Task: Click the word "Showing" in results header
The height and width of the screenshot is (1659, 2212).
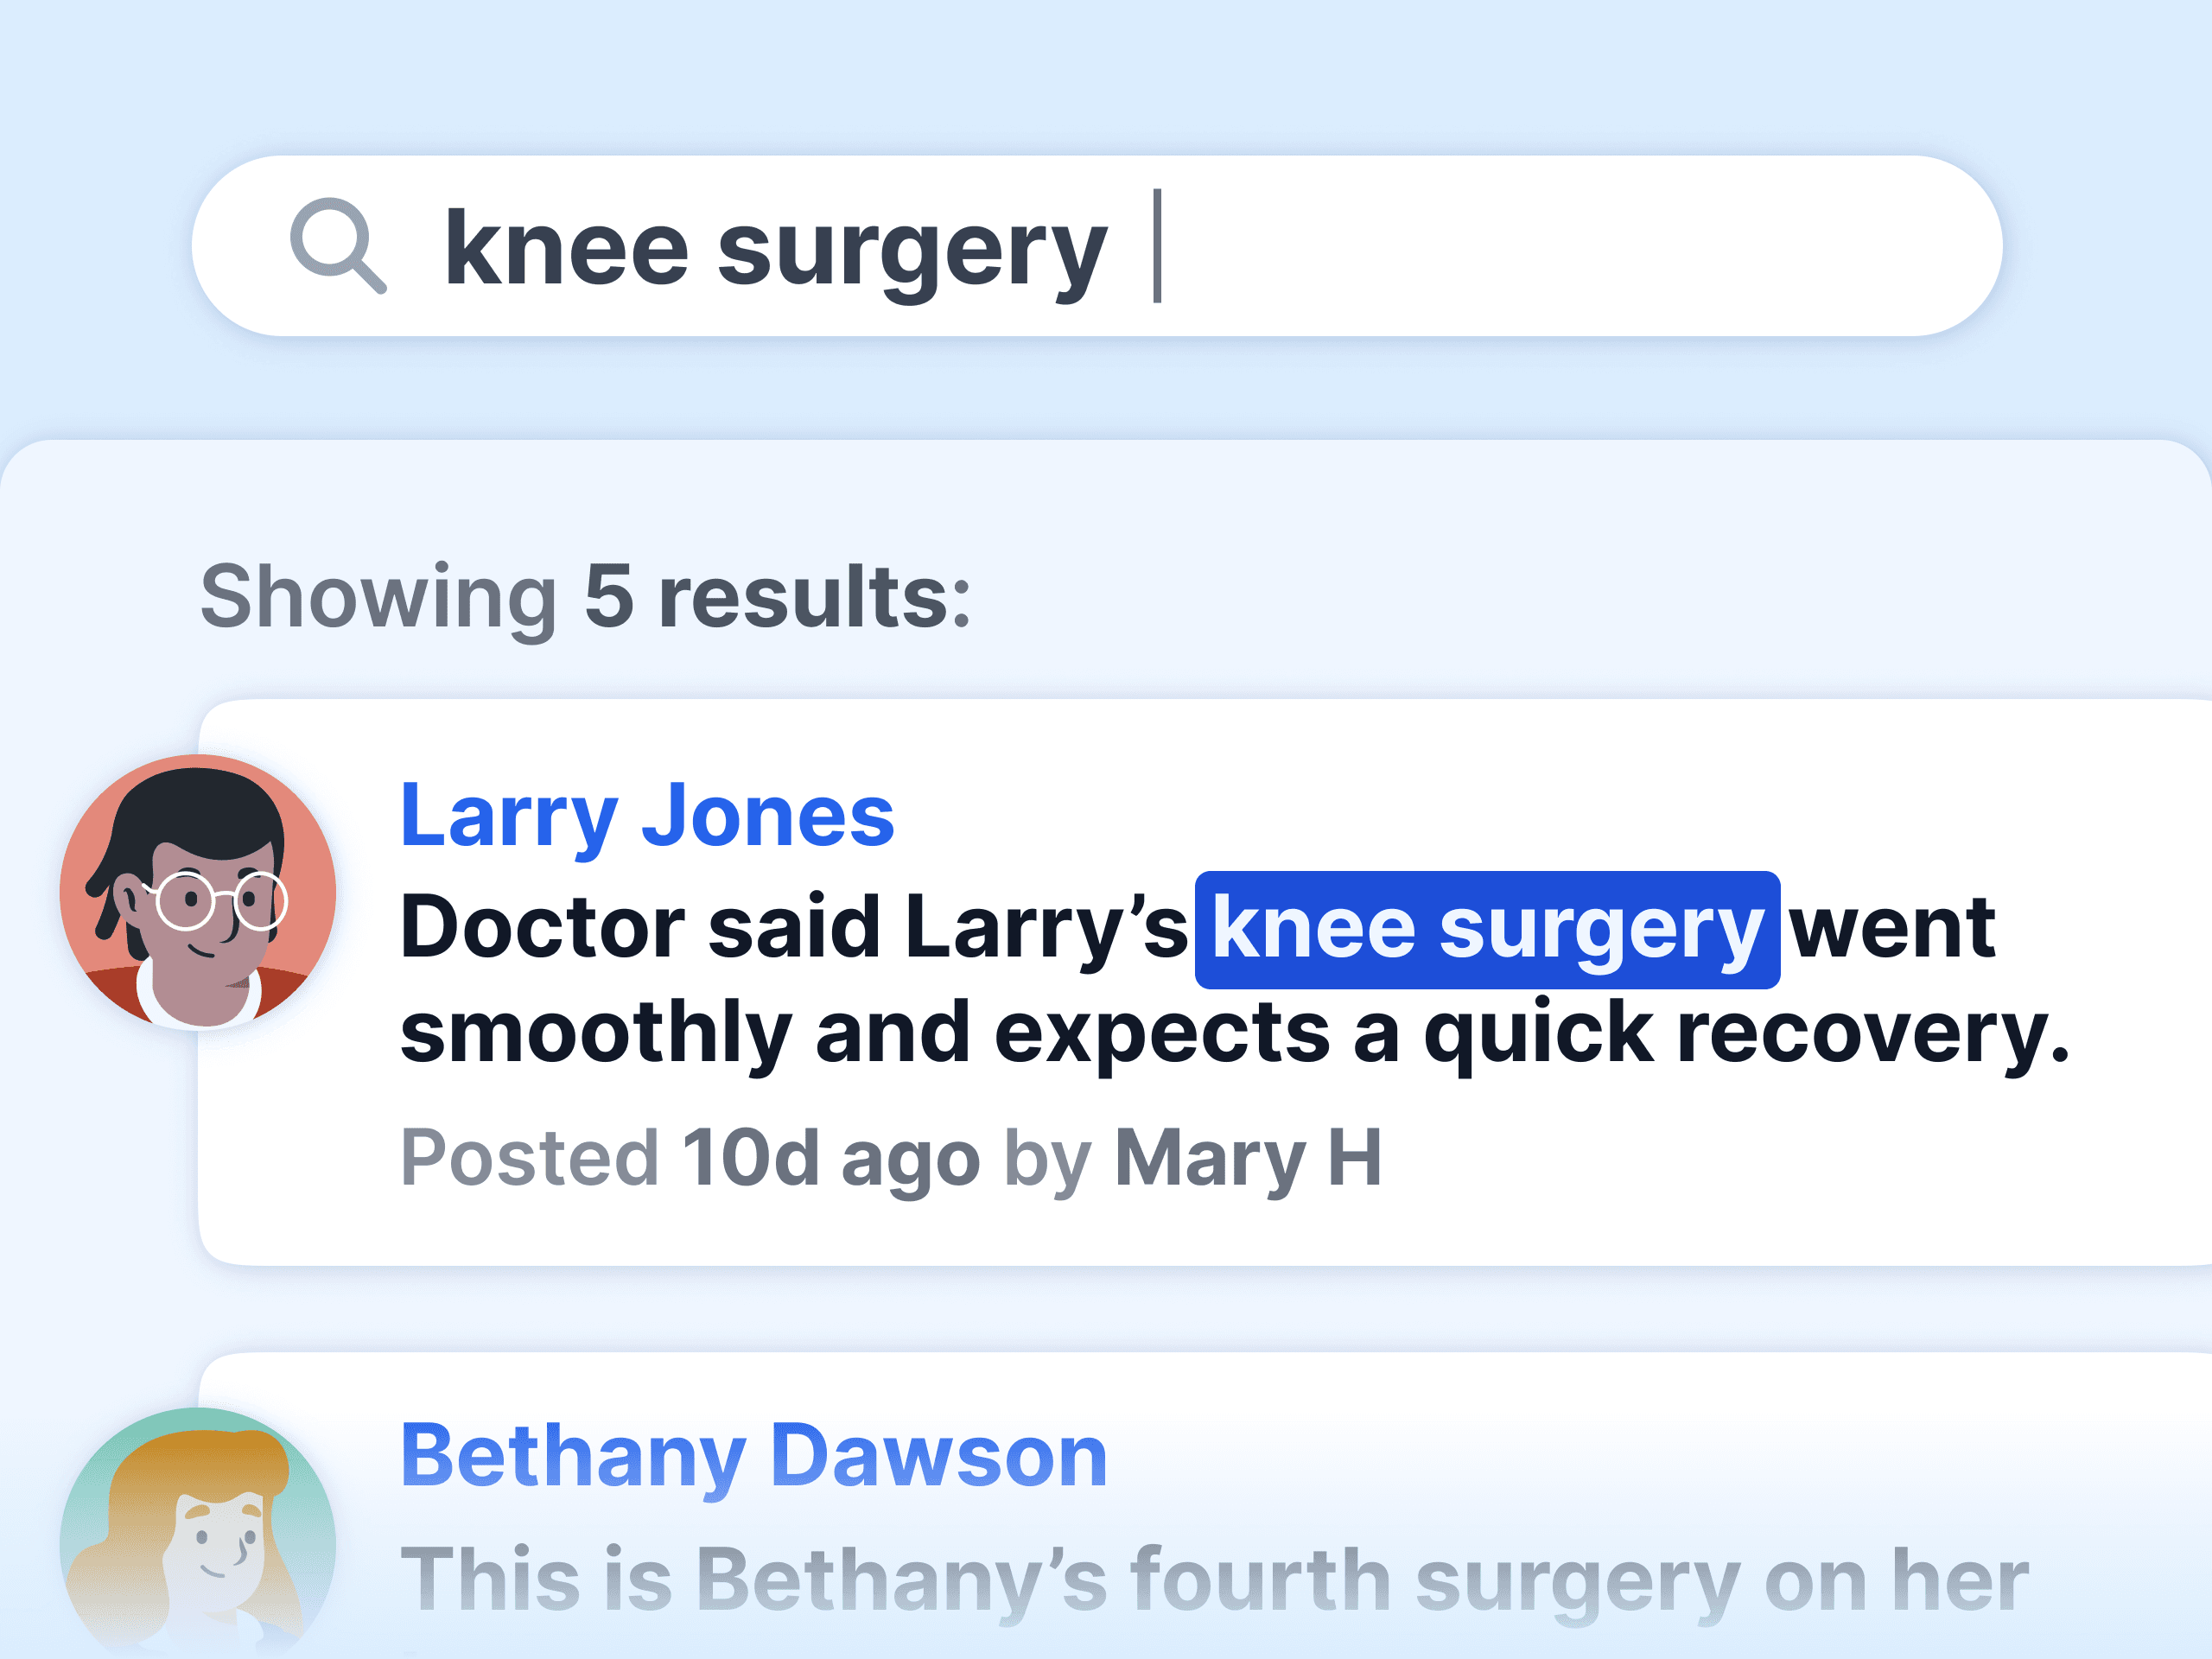Action: [378, 597]
